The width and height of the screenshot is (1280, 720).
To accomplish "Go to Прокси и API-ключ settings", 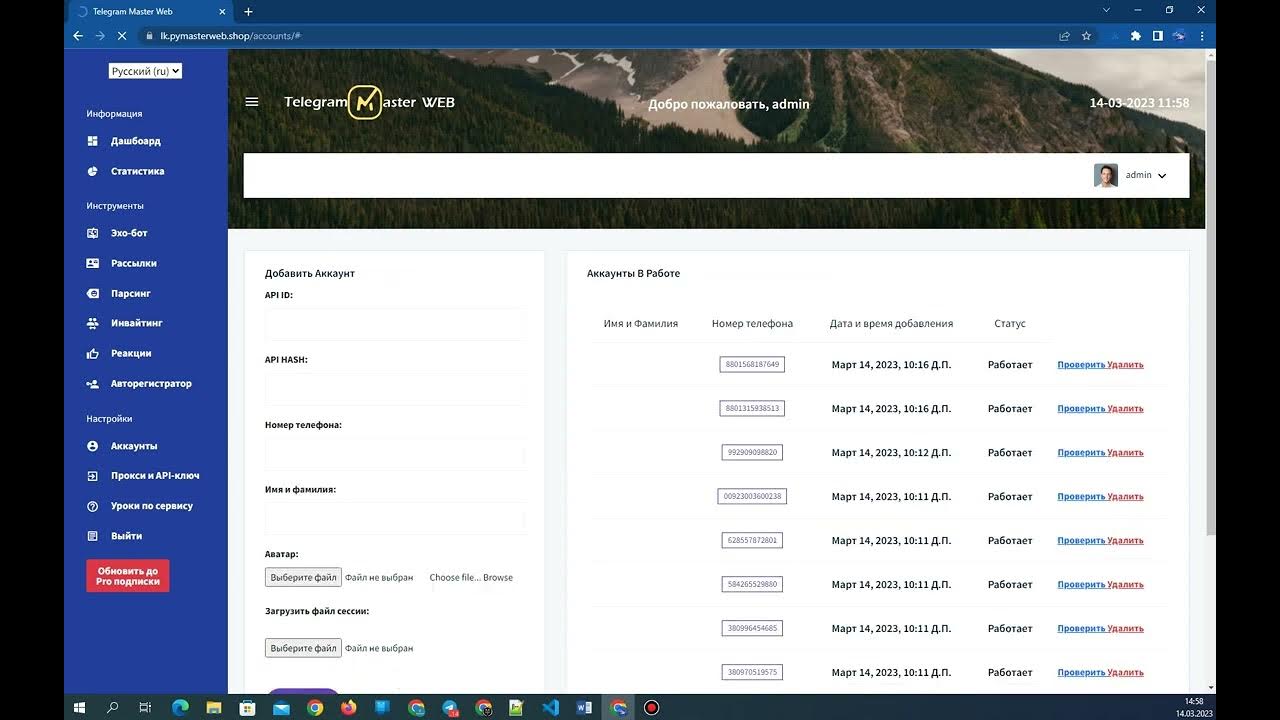I will (x=155, y=476).
